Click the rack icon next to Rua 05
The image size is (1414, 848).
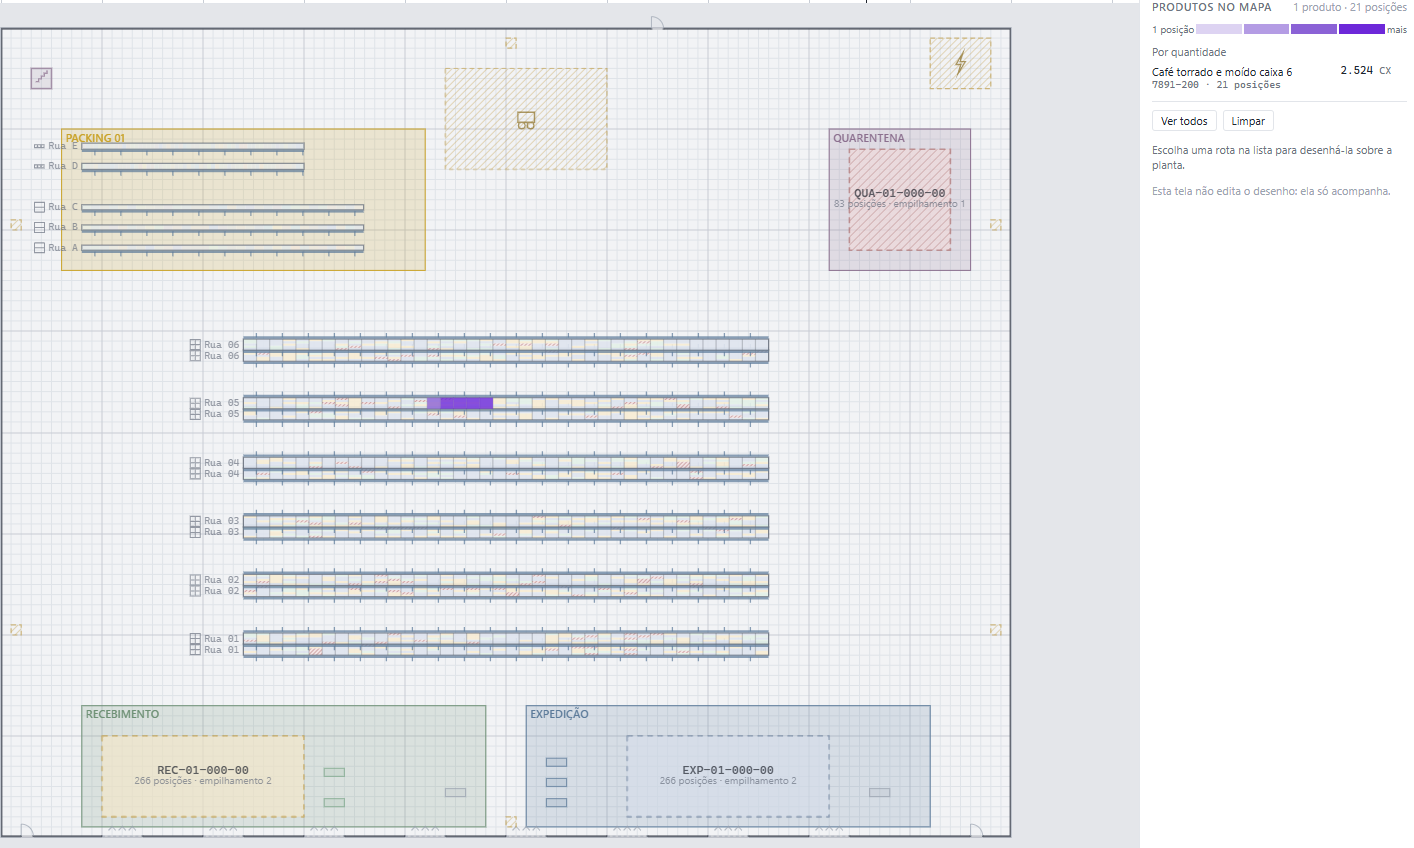pyautogui.click(x=195, y=408)
